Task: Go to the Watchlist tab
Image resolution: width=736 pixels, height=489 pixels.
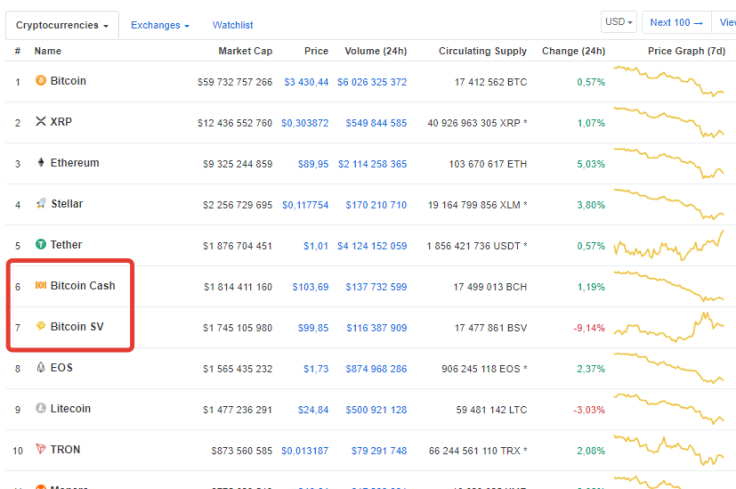Action: (x=233, y=25)
